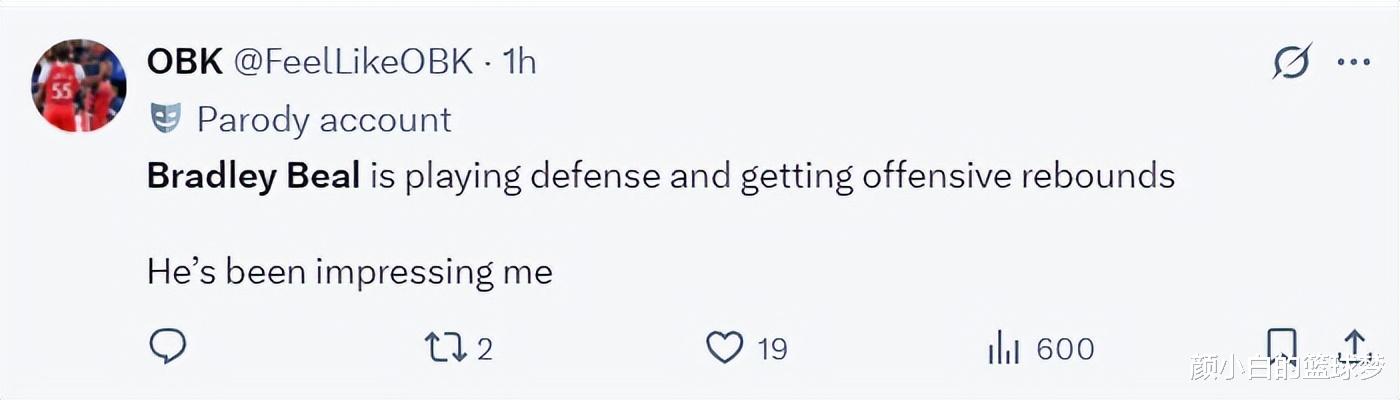
Task: Share the tweet via the upload arrow icon
Action: [1356, 346]
